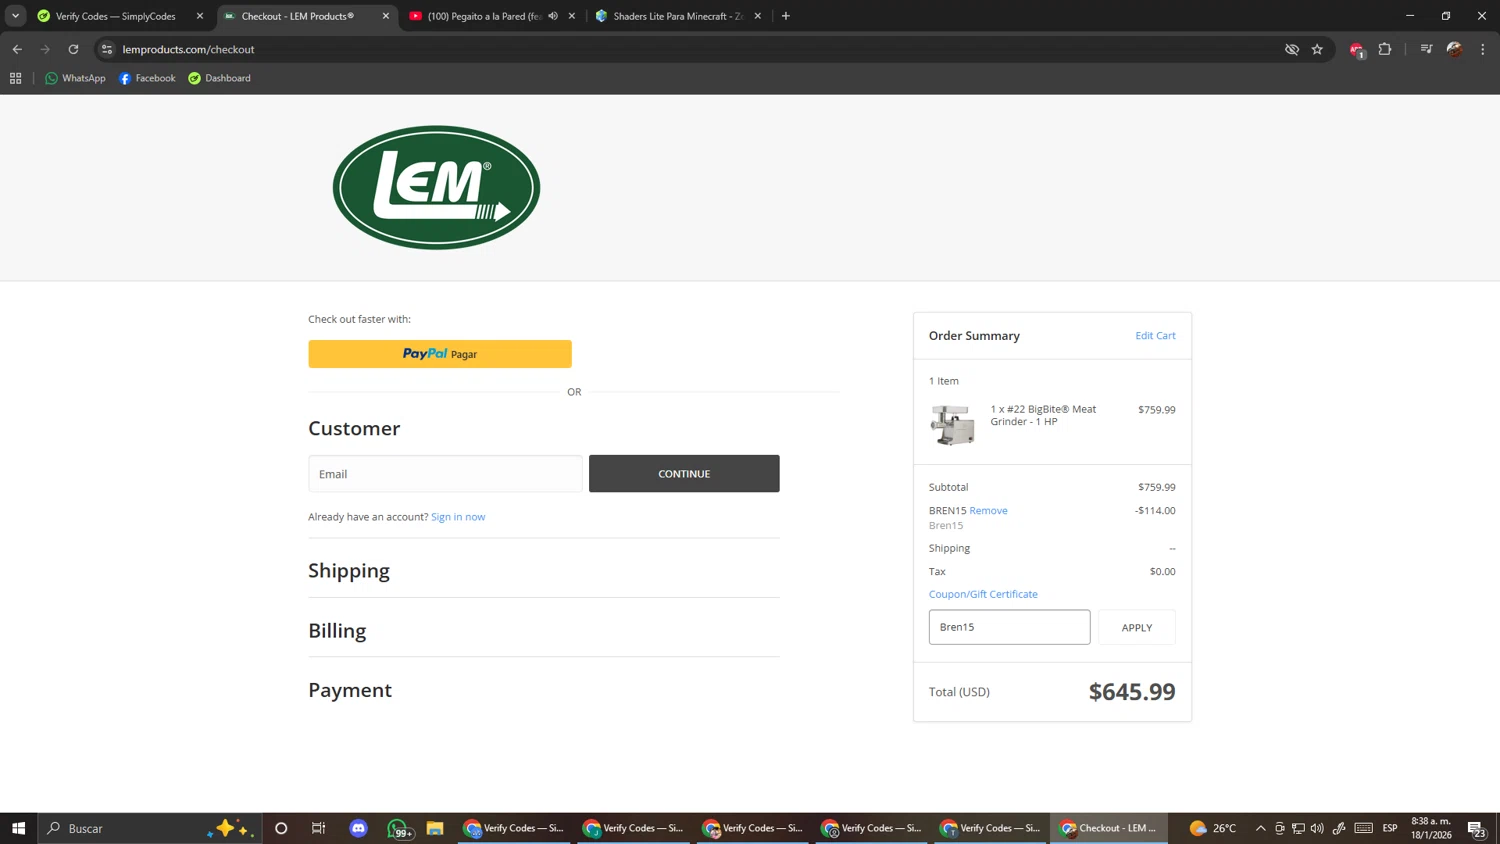Viewport: 1500px width, 844px height.
Task: Focus the Email input field
Action: (x=445, y=474)
